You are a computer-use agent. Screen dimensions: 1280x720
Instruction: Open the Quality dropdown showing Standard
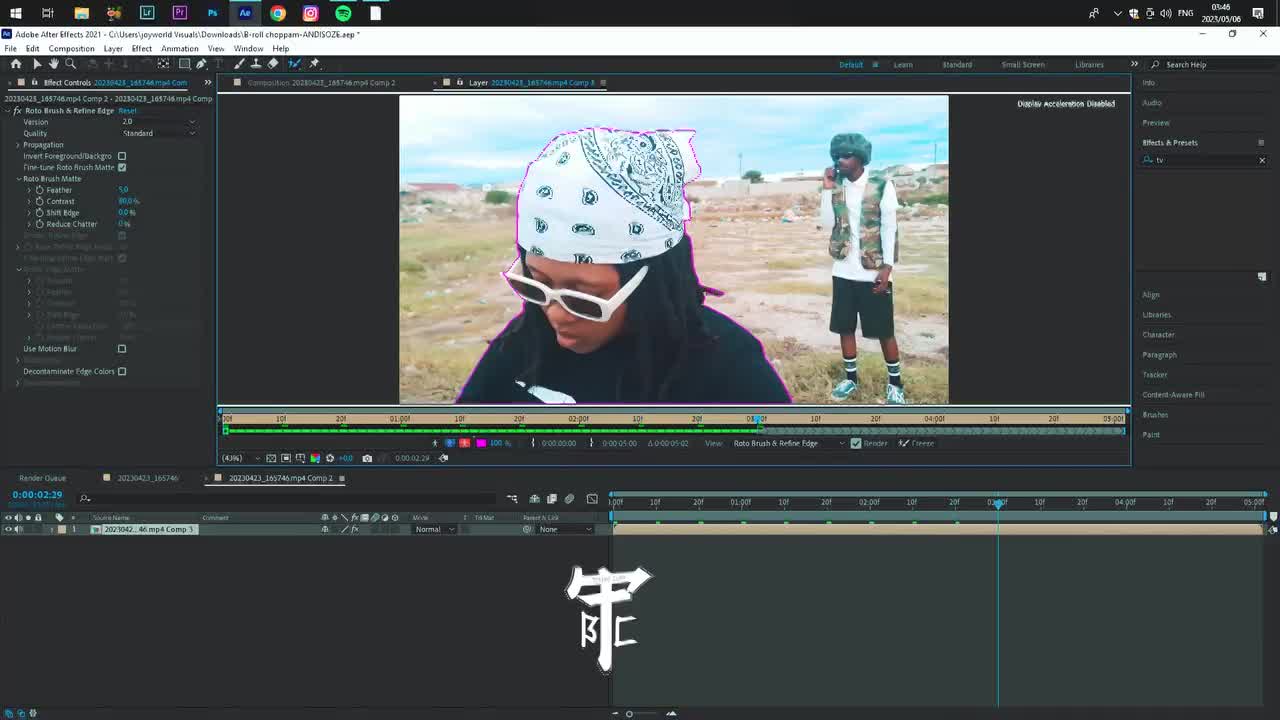(158, 133)
